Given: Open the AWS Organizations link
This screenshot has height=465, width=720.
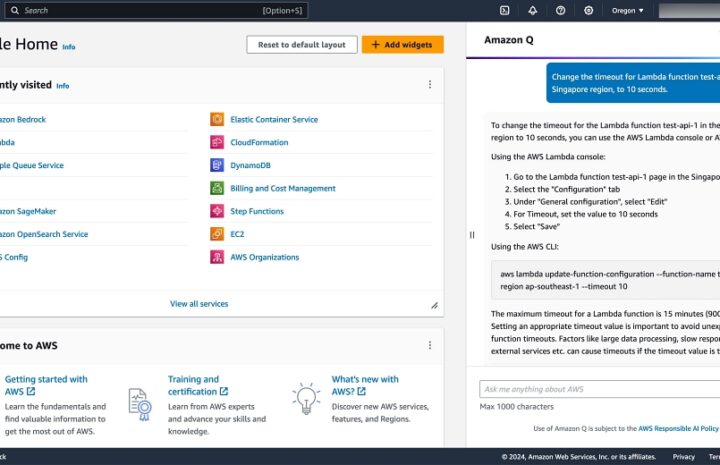Looking at the screenshot, I should (x=264, y=257).
